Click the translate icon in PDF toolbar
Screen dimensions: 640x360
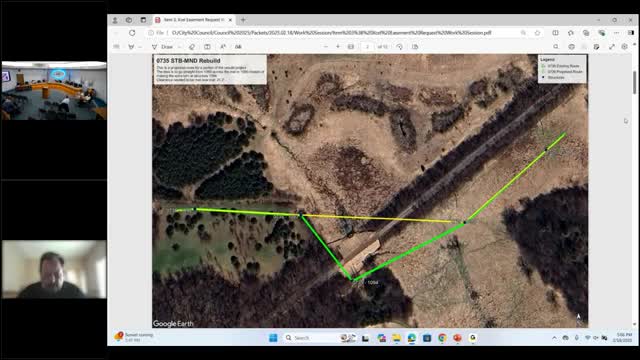(x=238, y=47)
